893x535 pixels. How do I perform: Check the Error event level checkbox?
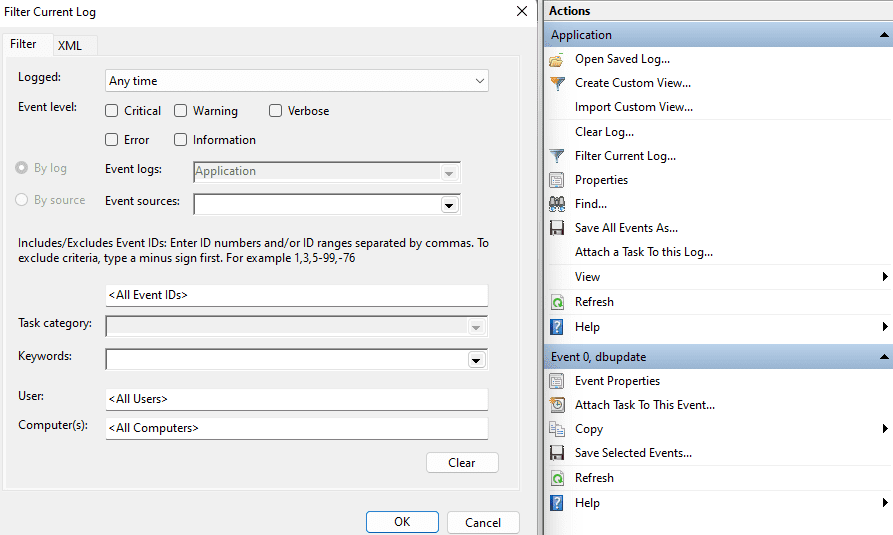112,140
